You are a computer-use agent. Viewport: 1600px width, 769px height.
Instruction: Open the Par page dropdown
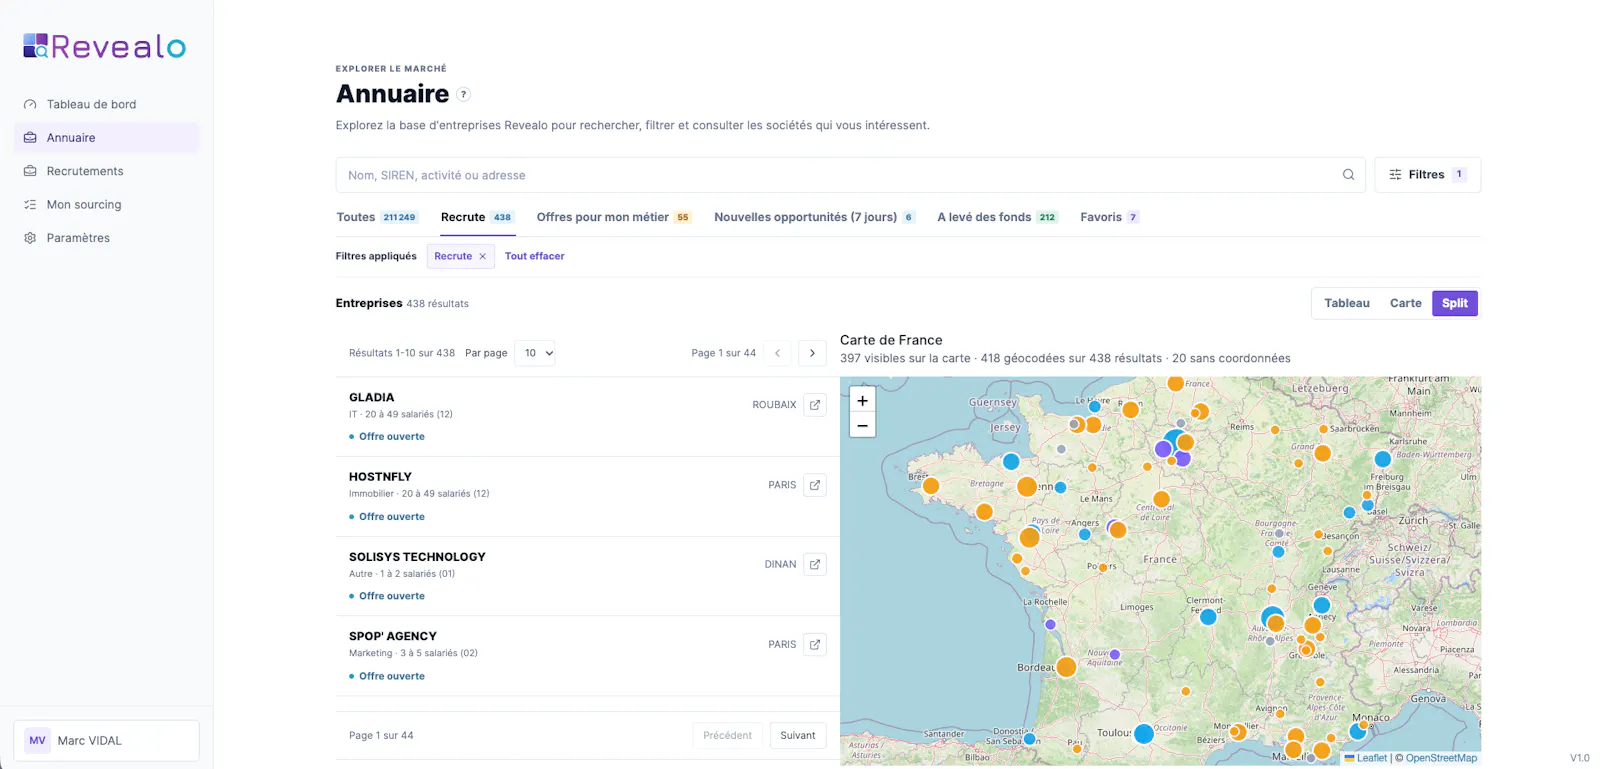point(535,353)
